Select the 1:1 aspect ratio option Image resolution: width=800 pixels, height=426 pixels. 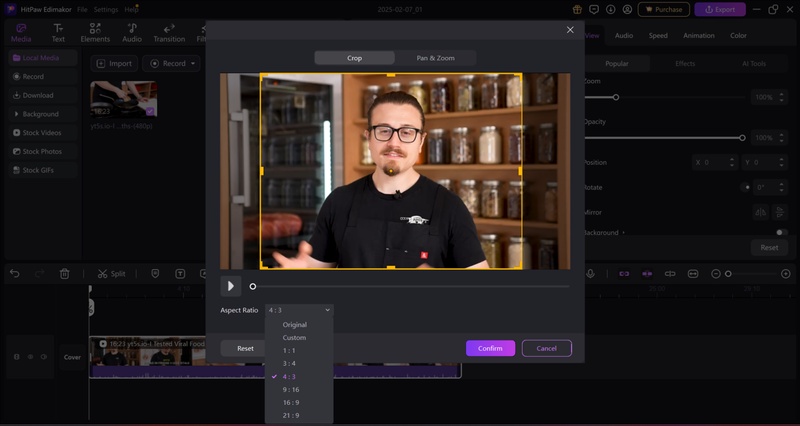(289, 350)
